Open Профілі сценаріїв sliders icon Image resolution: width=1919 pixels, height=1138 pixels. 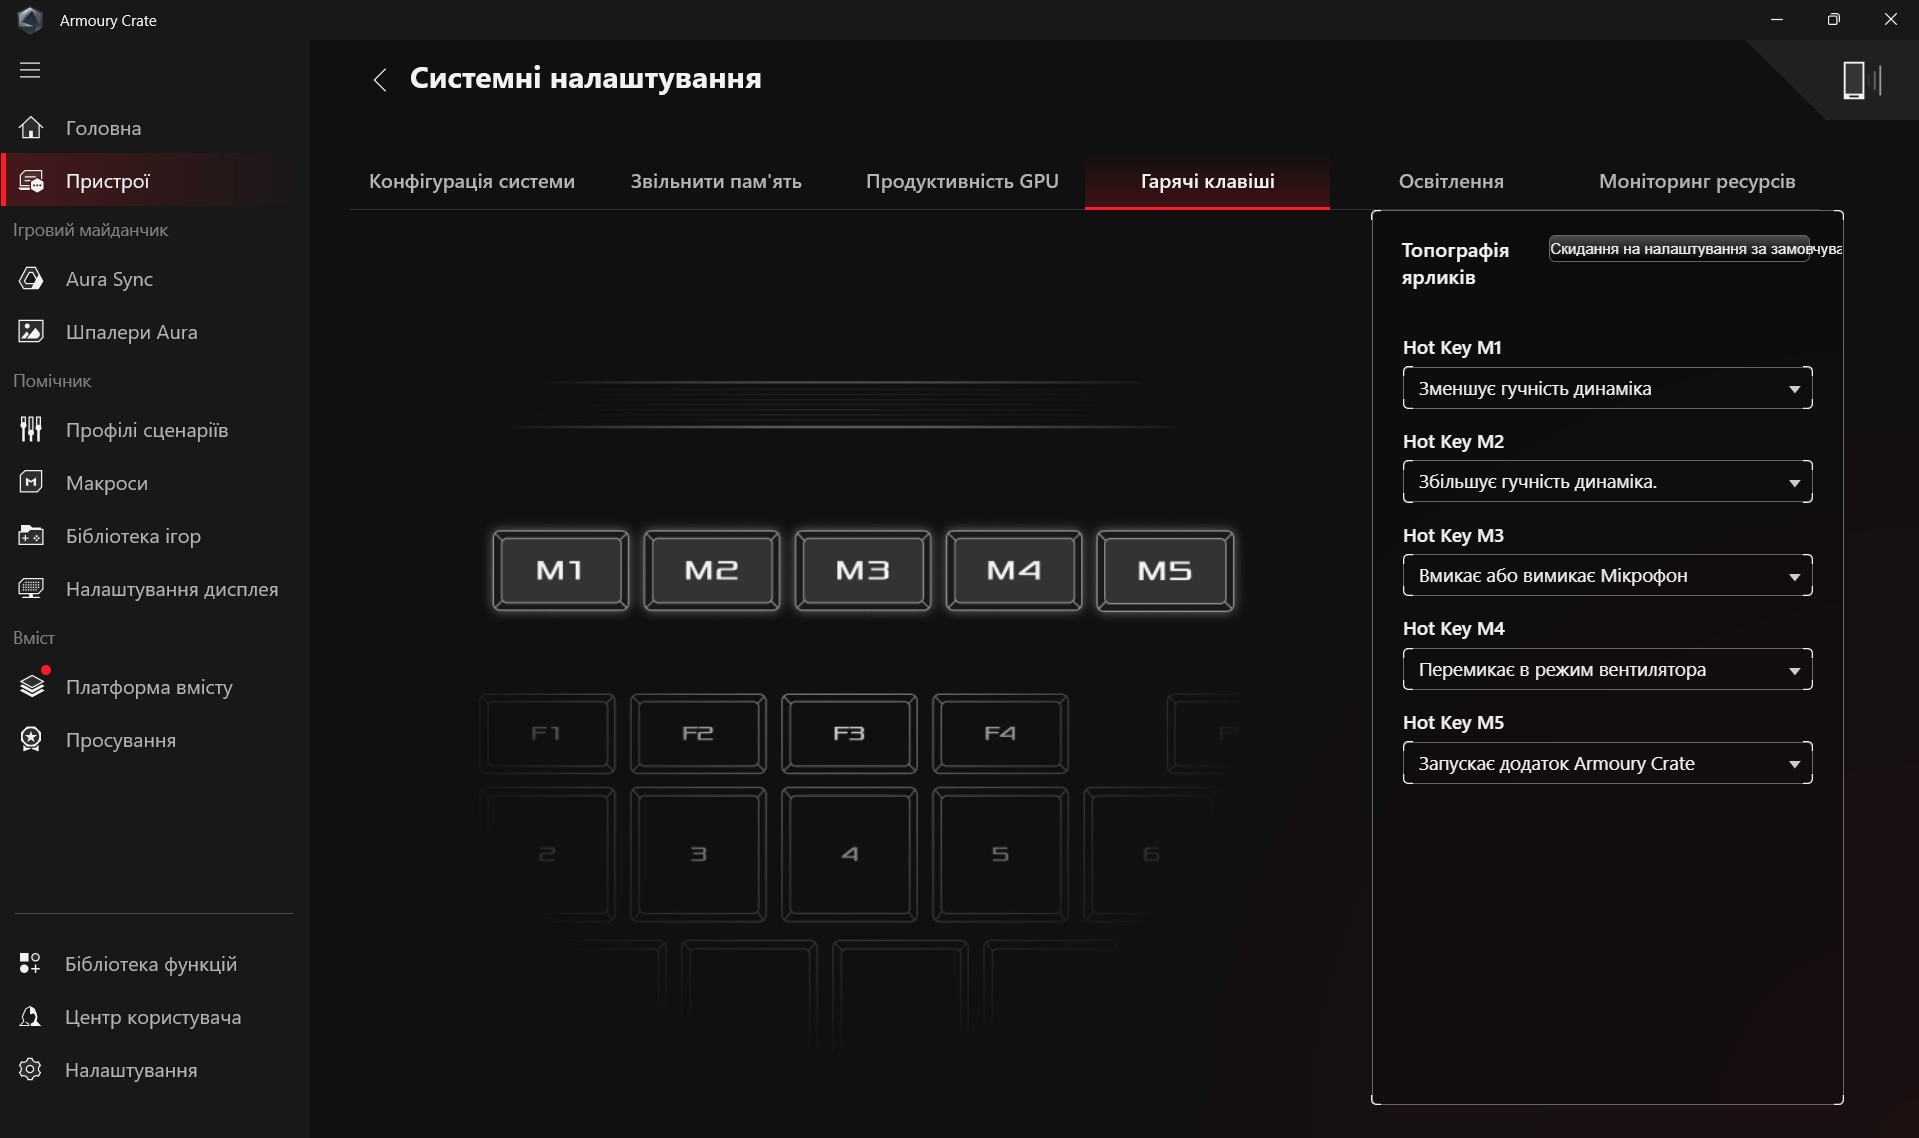tap(31, 430)
